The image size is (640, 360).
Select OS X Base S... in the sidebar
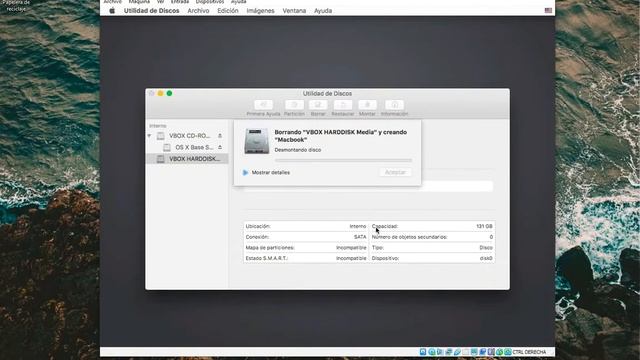click(187, 147)
